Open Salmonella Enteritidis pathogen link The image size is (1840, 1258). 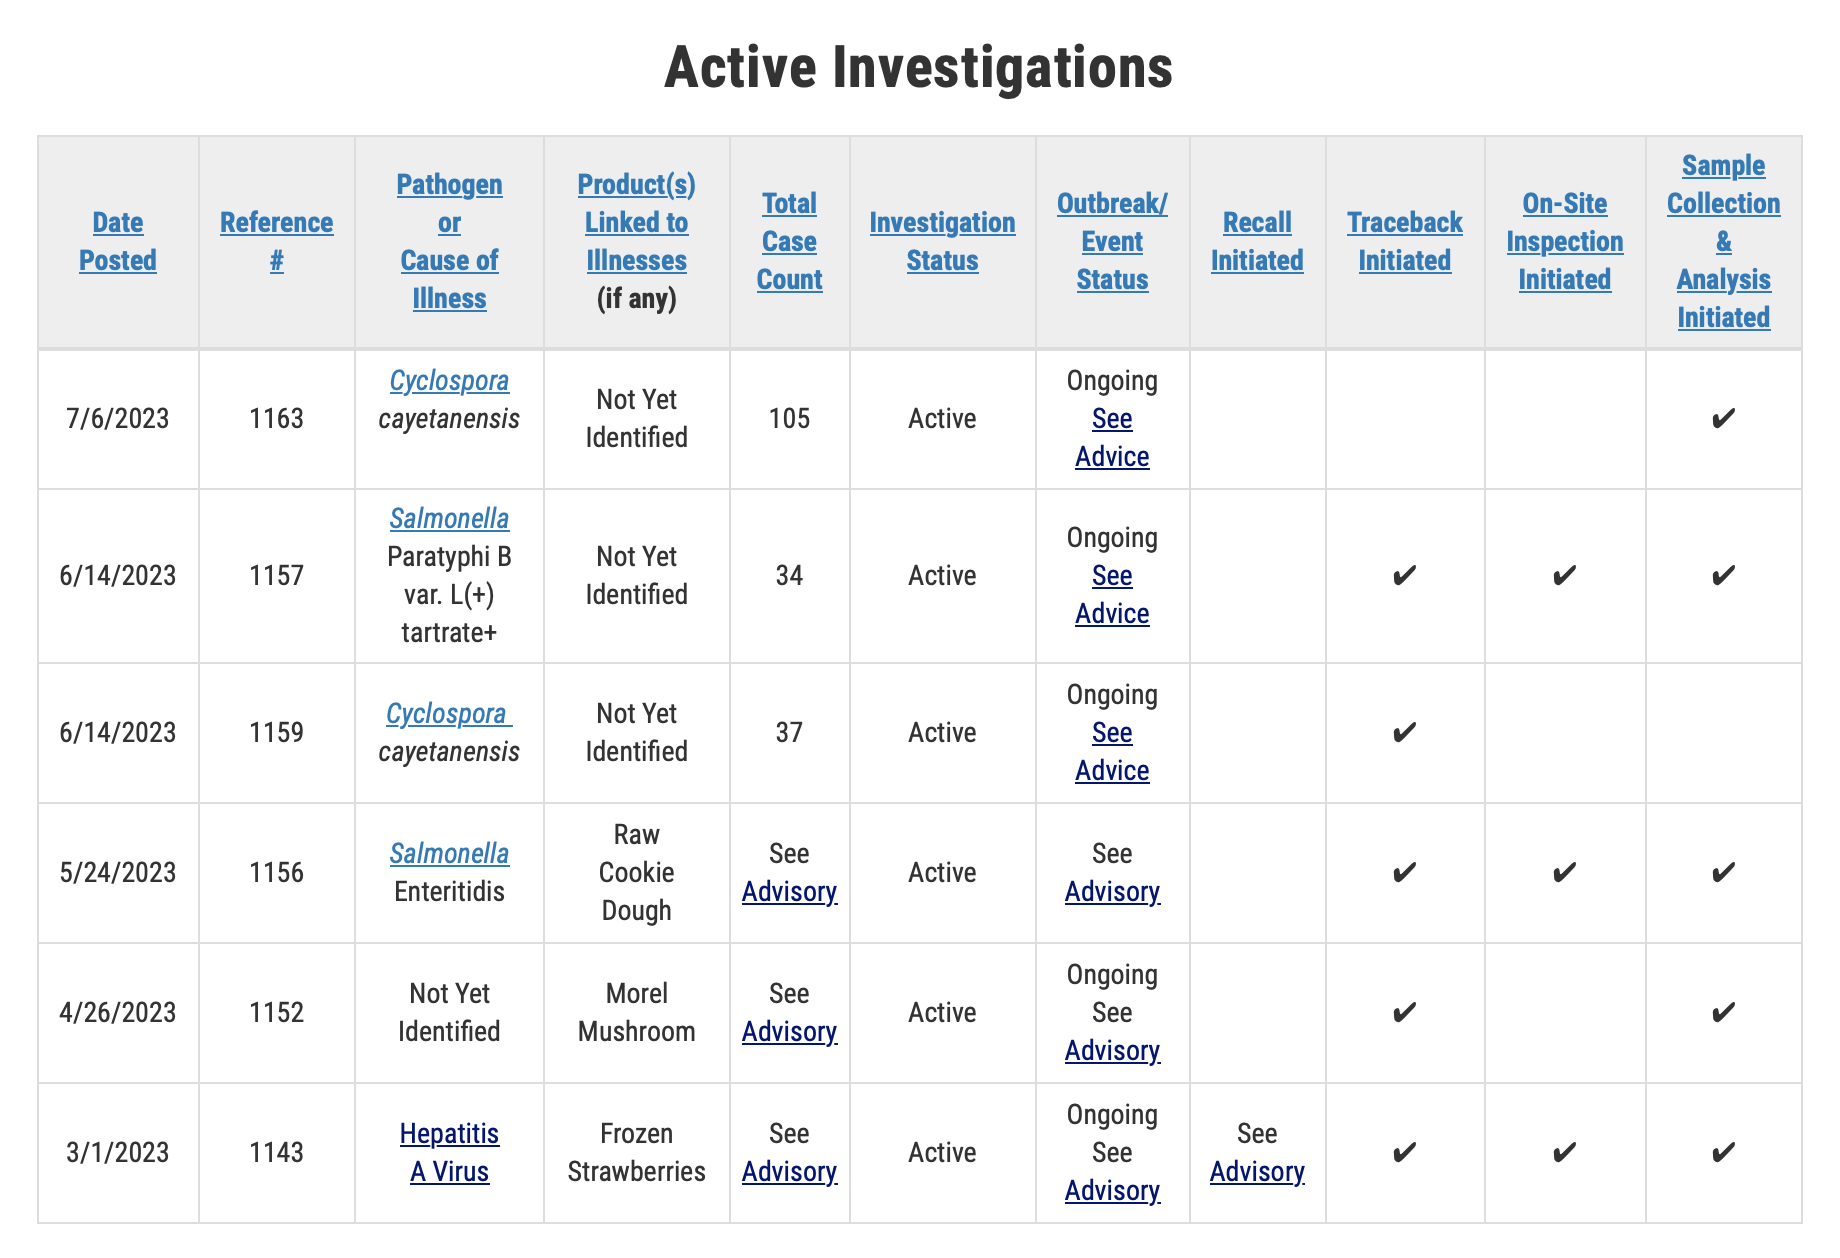point(449,854)
